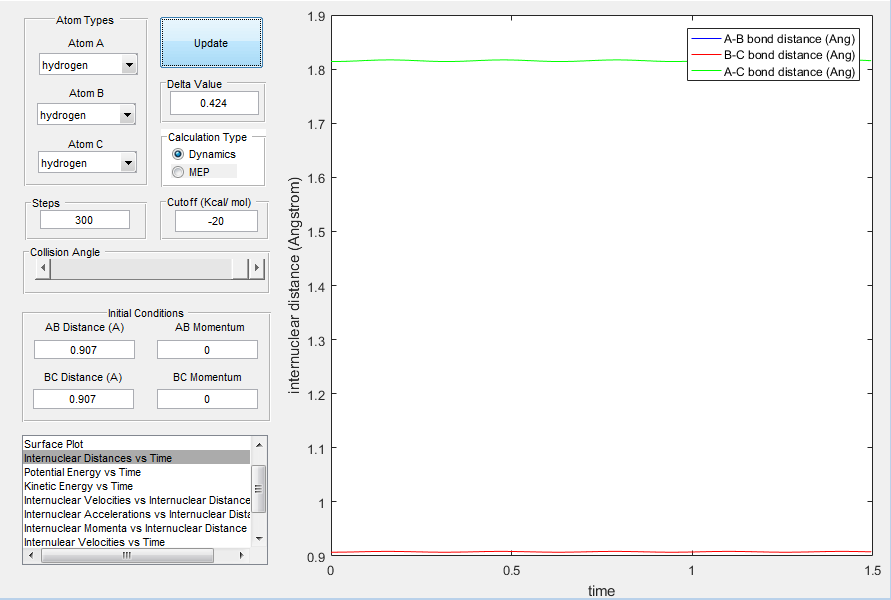Select Internuclear Momenta vs Internuclear Distance
The image size is (891, 600).
pos(136,528)
